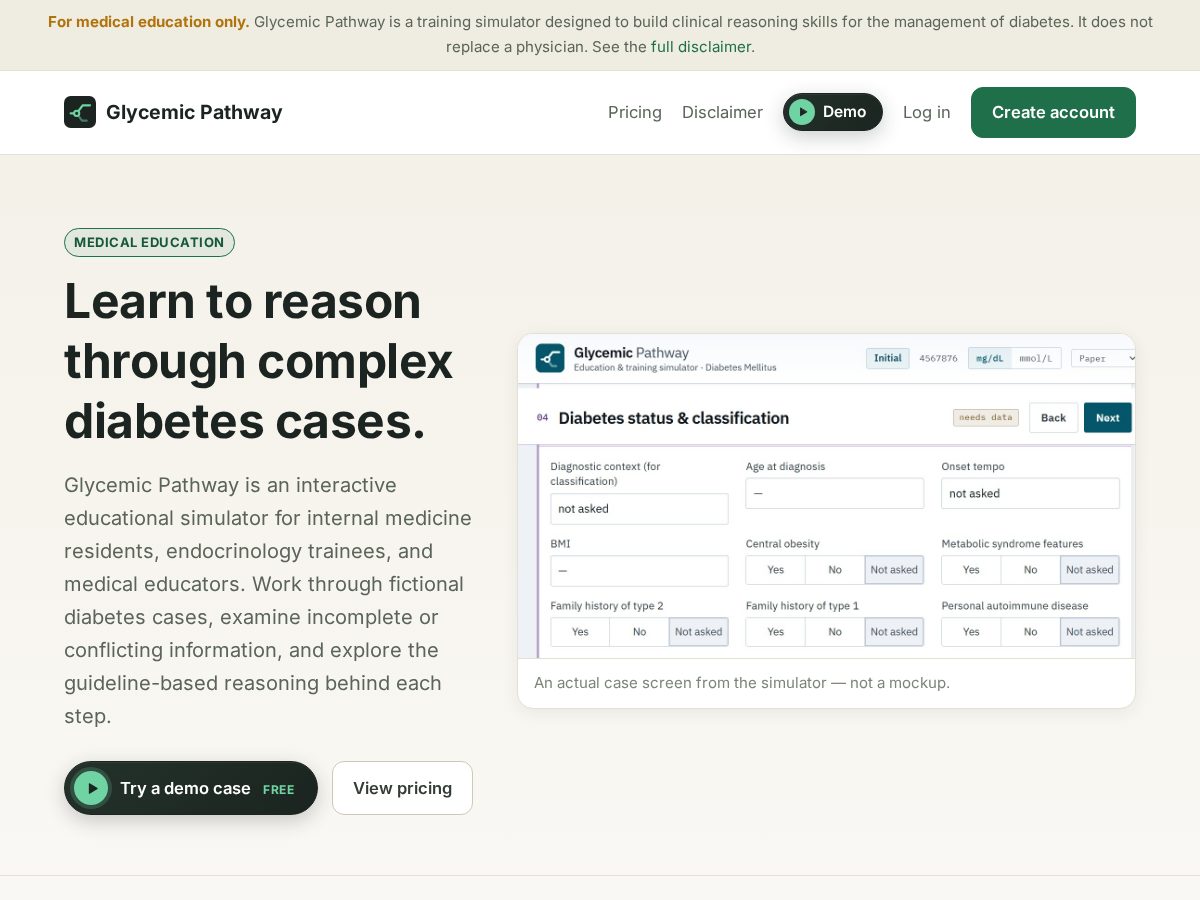
Task: Click the Glycemic Pathway logo inside simulator preview
Action: point(550,358)
